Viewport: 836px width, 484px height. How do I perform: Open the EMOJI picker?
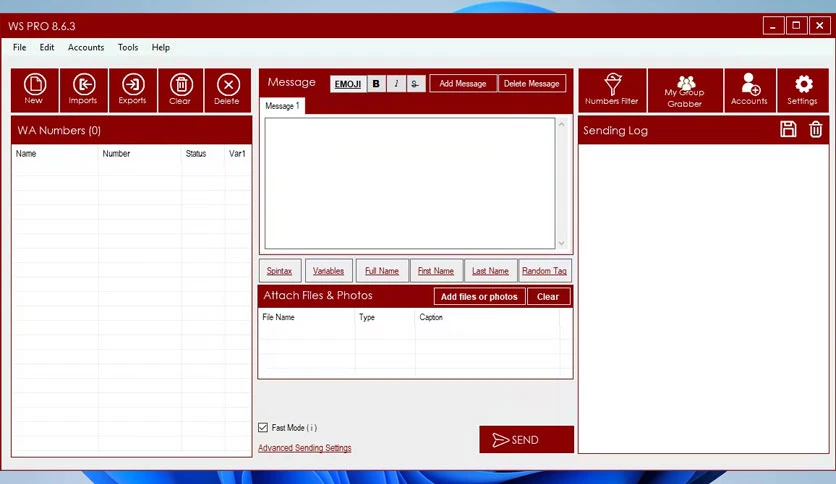pyautogui.click(x=348, y=84)
